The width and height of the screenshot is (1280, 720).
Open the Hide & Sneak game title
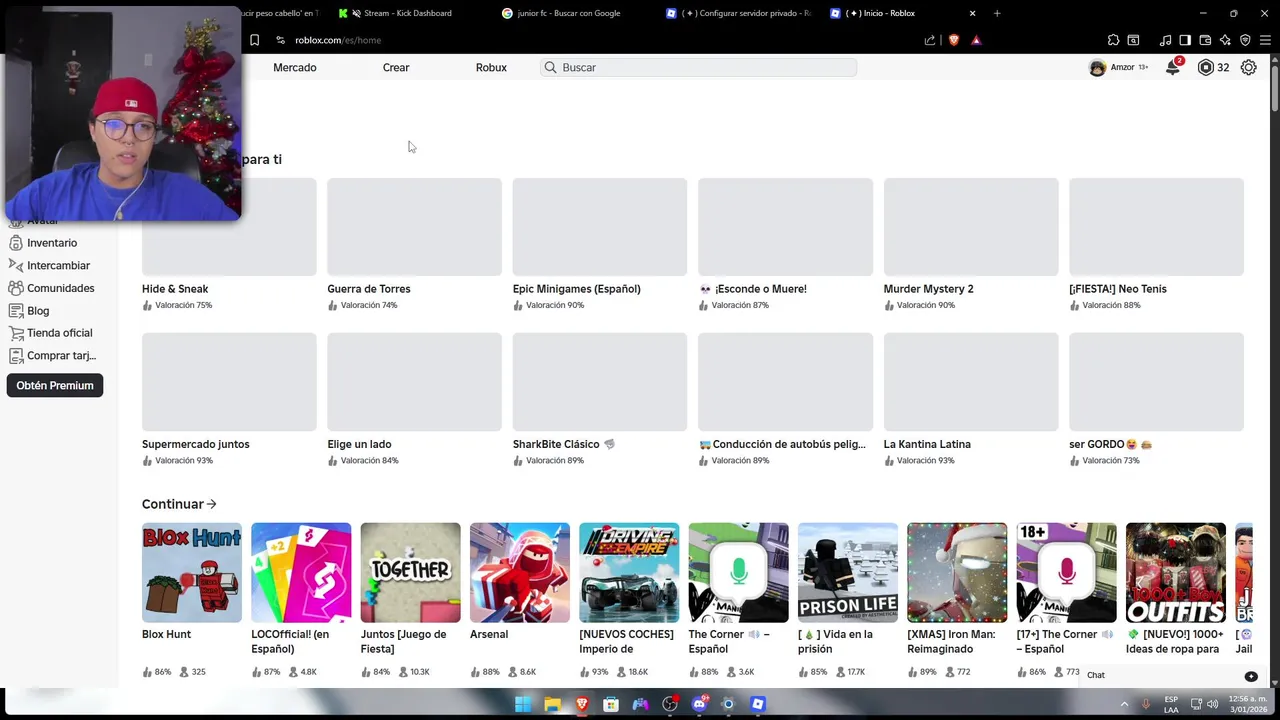tap(175, 289)
